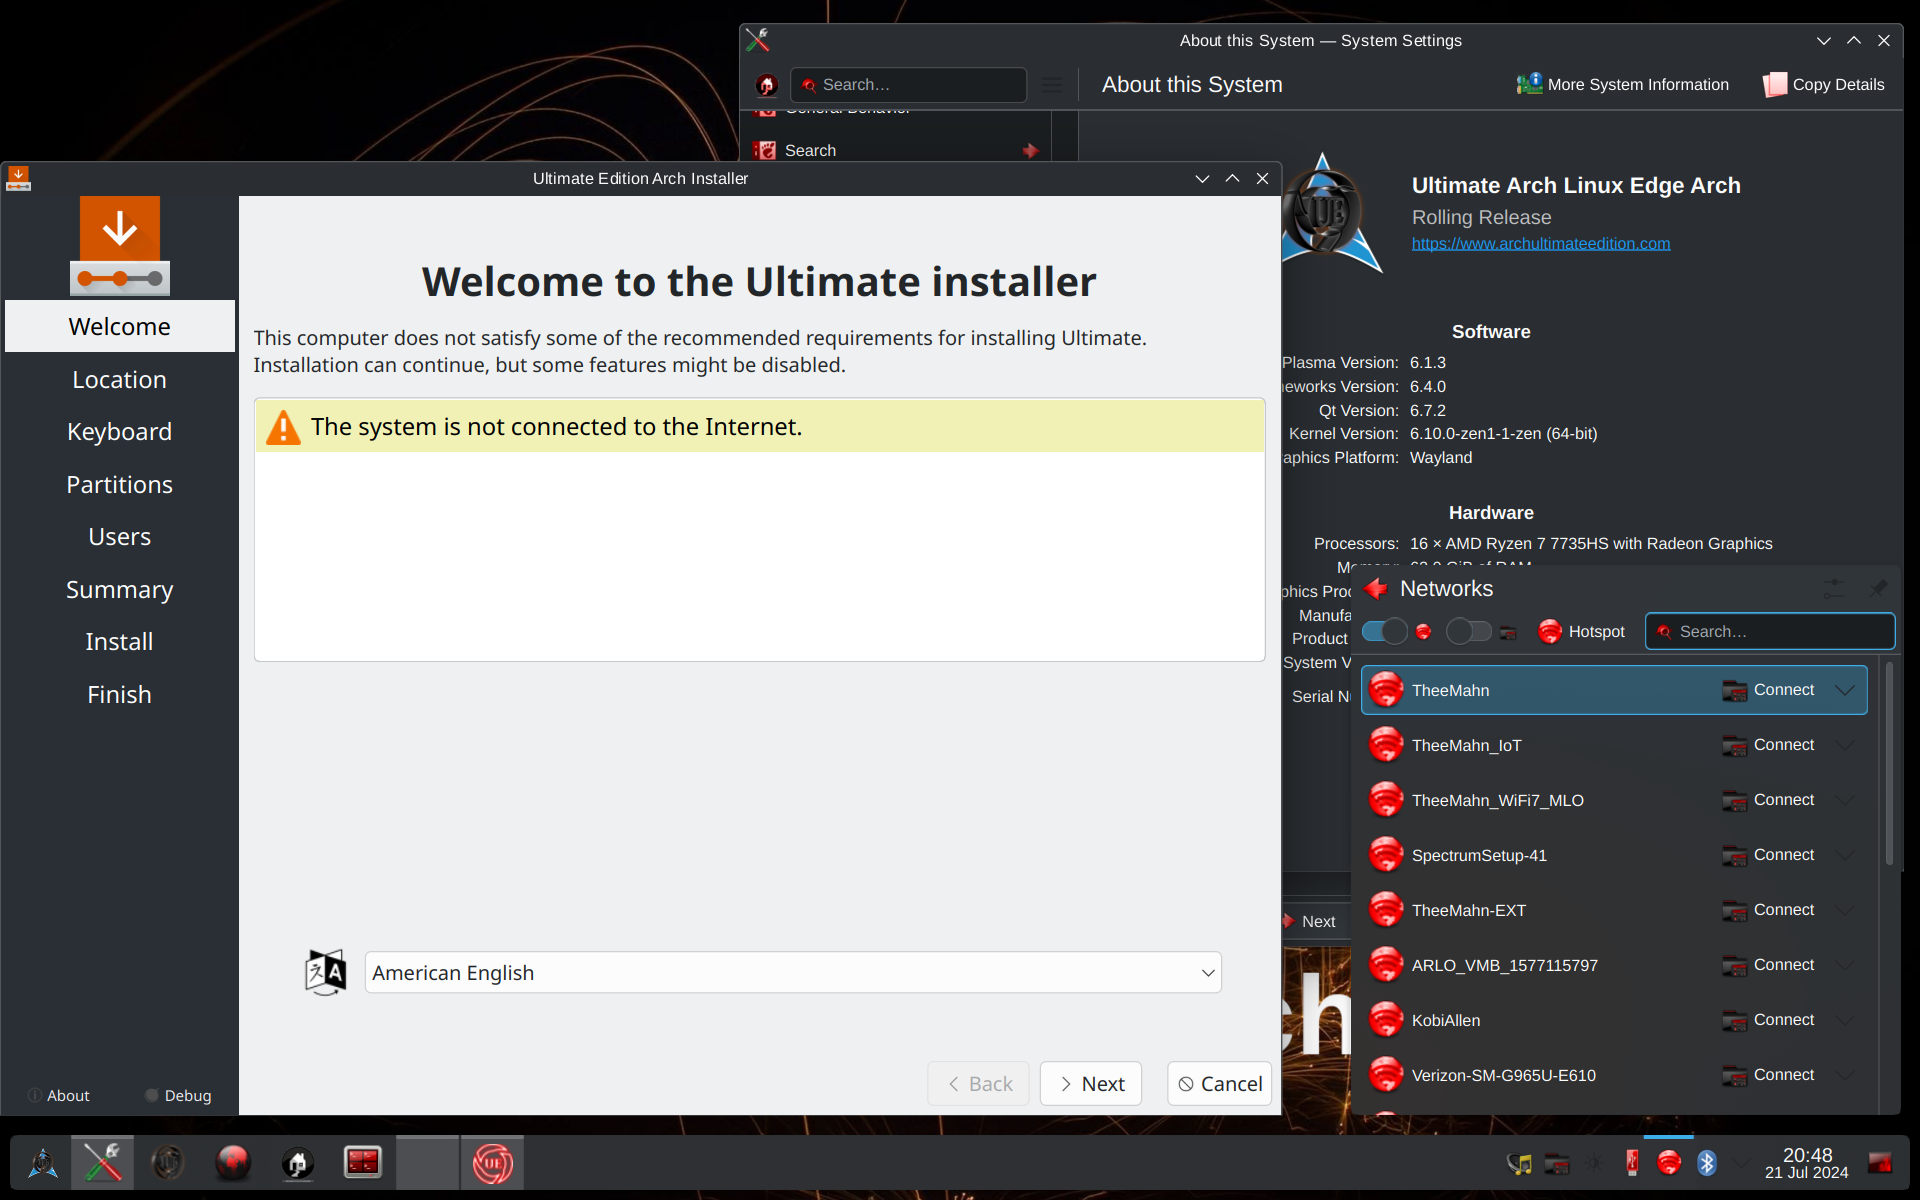The height and width of the screenshot is (1200, 1920).
Task: Click the red terminal taskbar icon
Action: coord(362,1162)
